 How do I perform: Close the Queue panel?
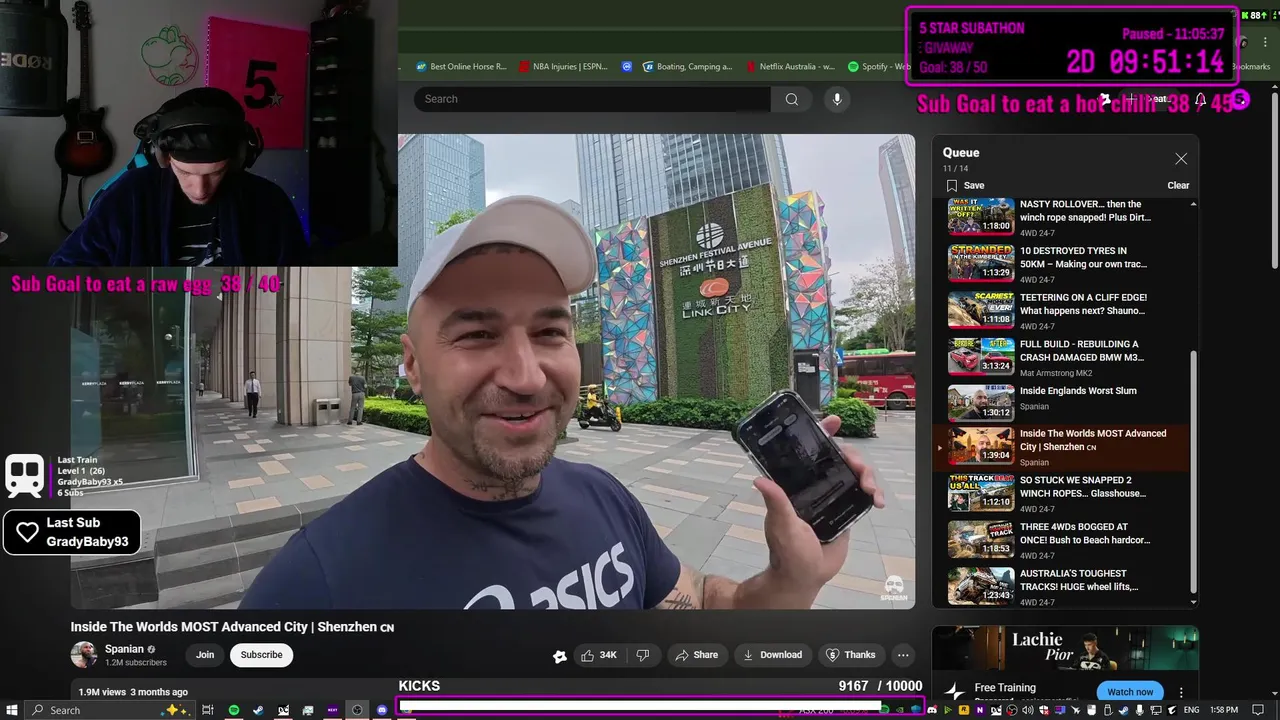[1181, 159]
